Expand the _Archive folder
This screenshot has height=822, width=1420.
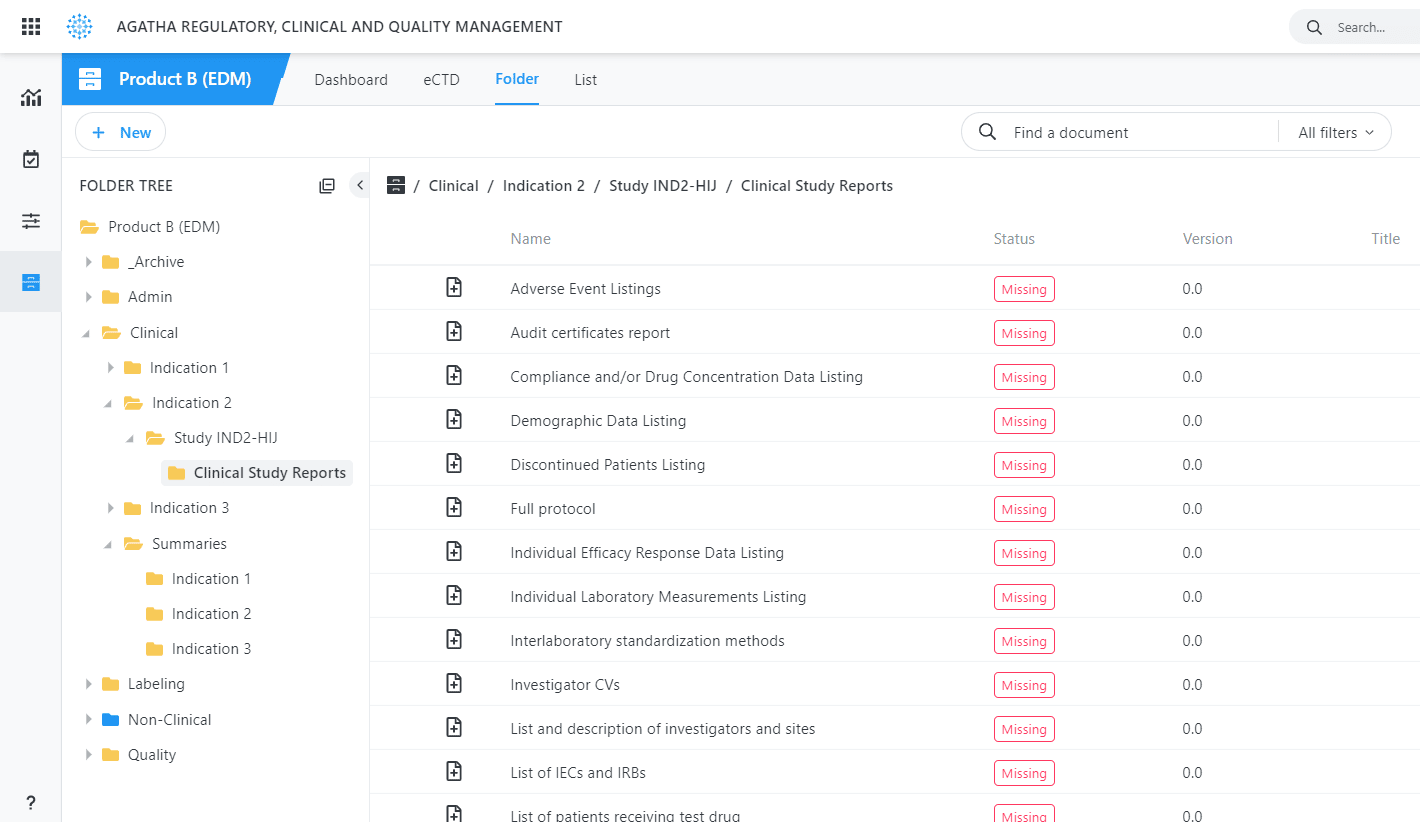(89, 262)
